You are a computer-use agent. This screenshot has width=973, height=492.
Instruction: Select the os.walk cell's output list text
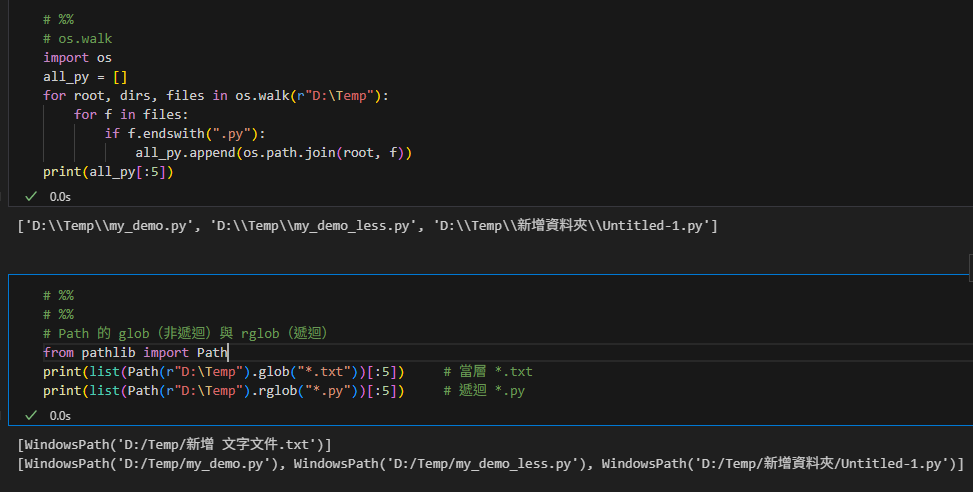[367, 226]
